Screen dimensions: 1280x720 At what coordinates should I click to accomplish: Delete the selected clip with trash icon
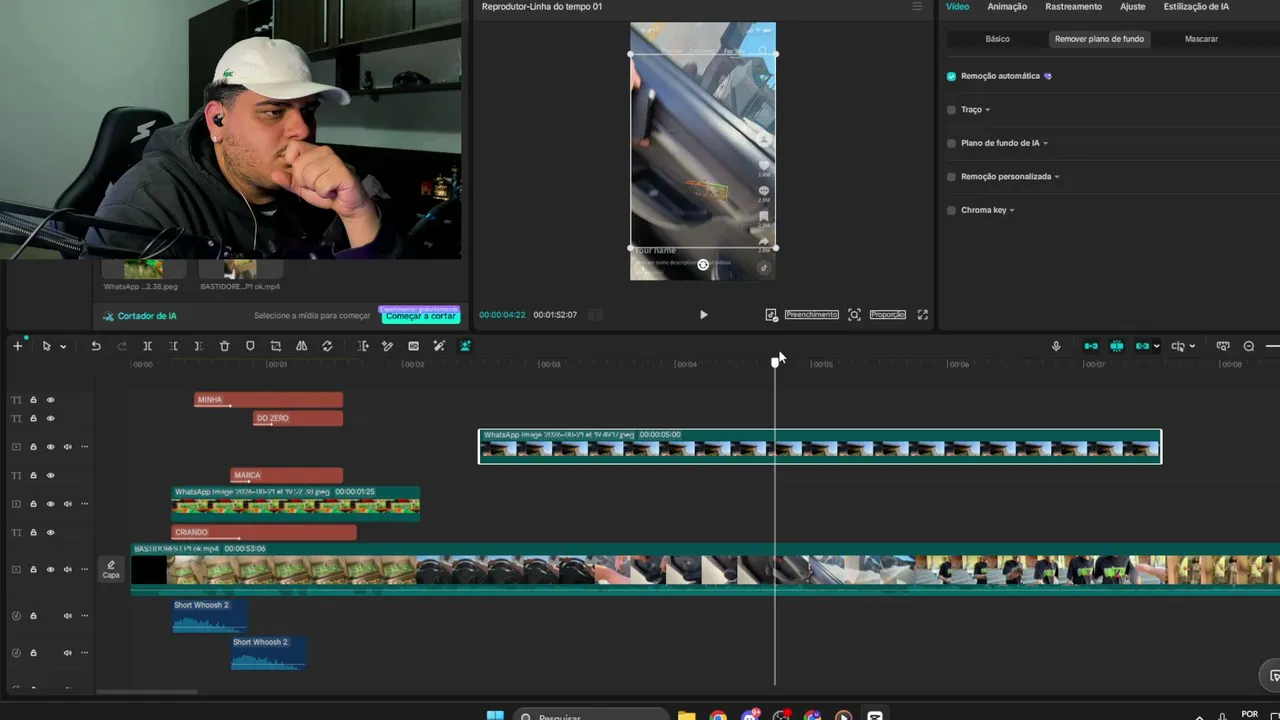pos(224,346)
